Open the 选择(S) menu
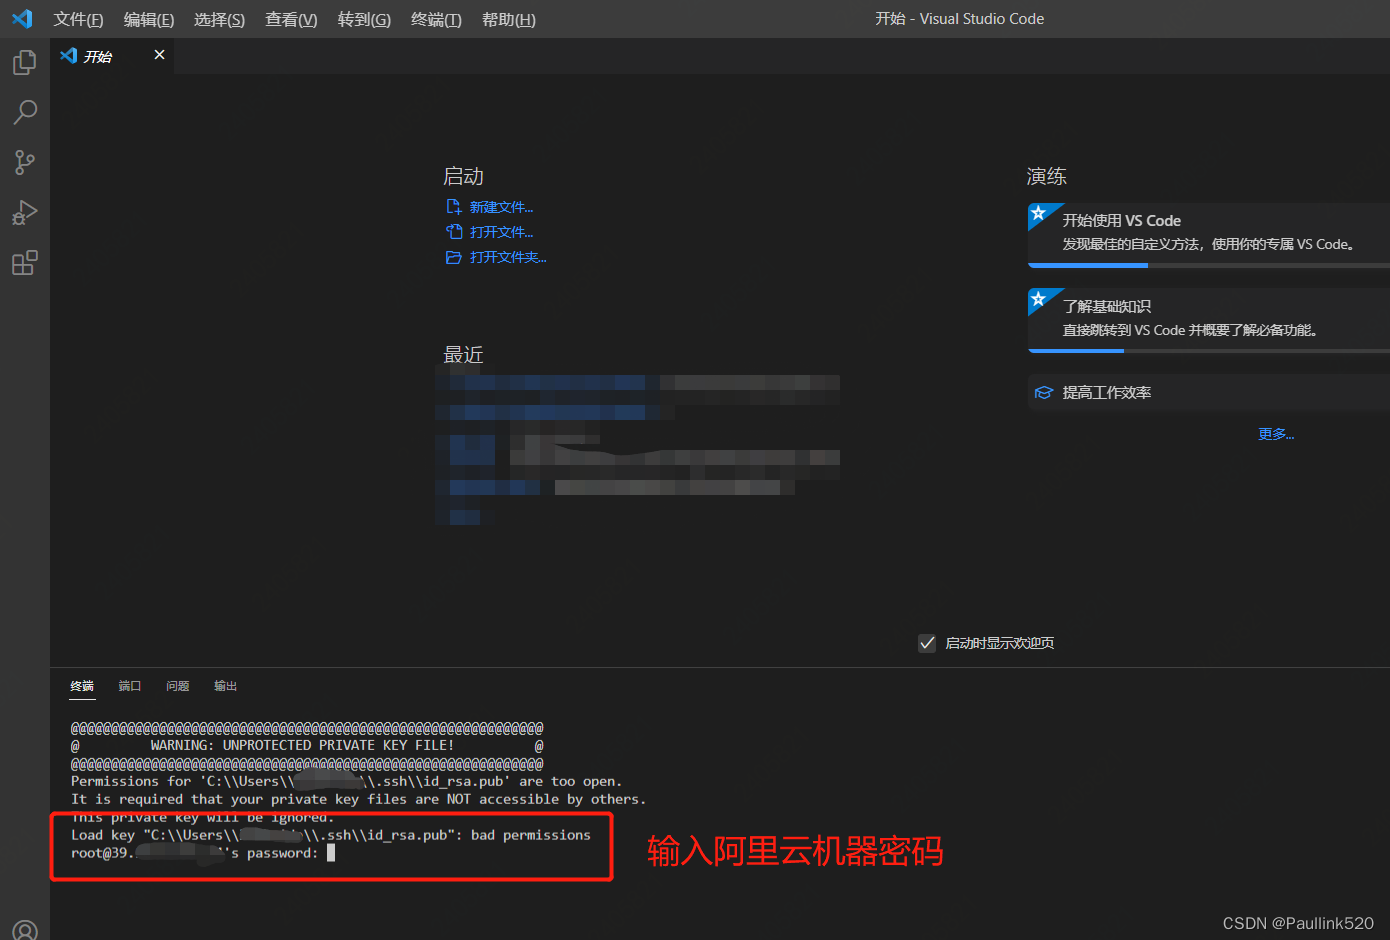 219,19
